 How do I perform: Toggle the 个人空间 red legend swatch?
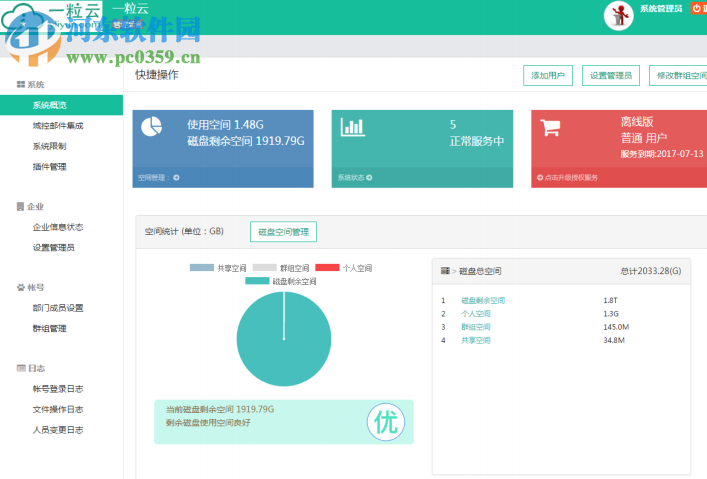[327, 267]
